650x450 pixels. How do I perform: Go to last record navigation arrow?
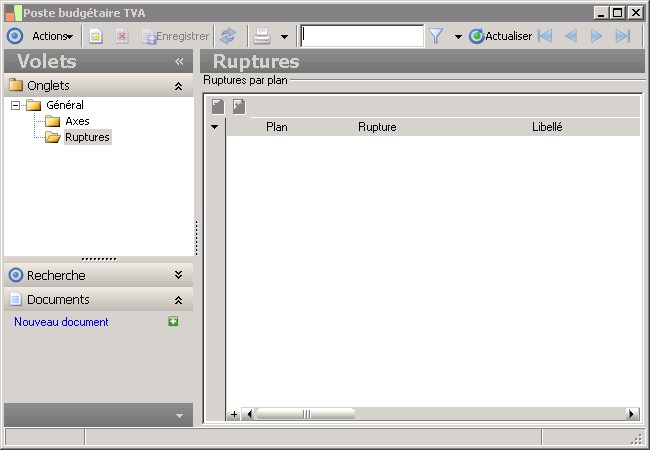tap(623, 36)
